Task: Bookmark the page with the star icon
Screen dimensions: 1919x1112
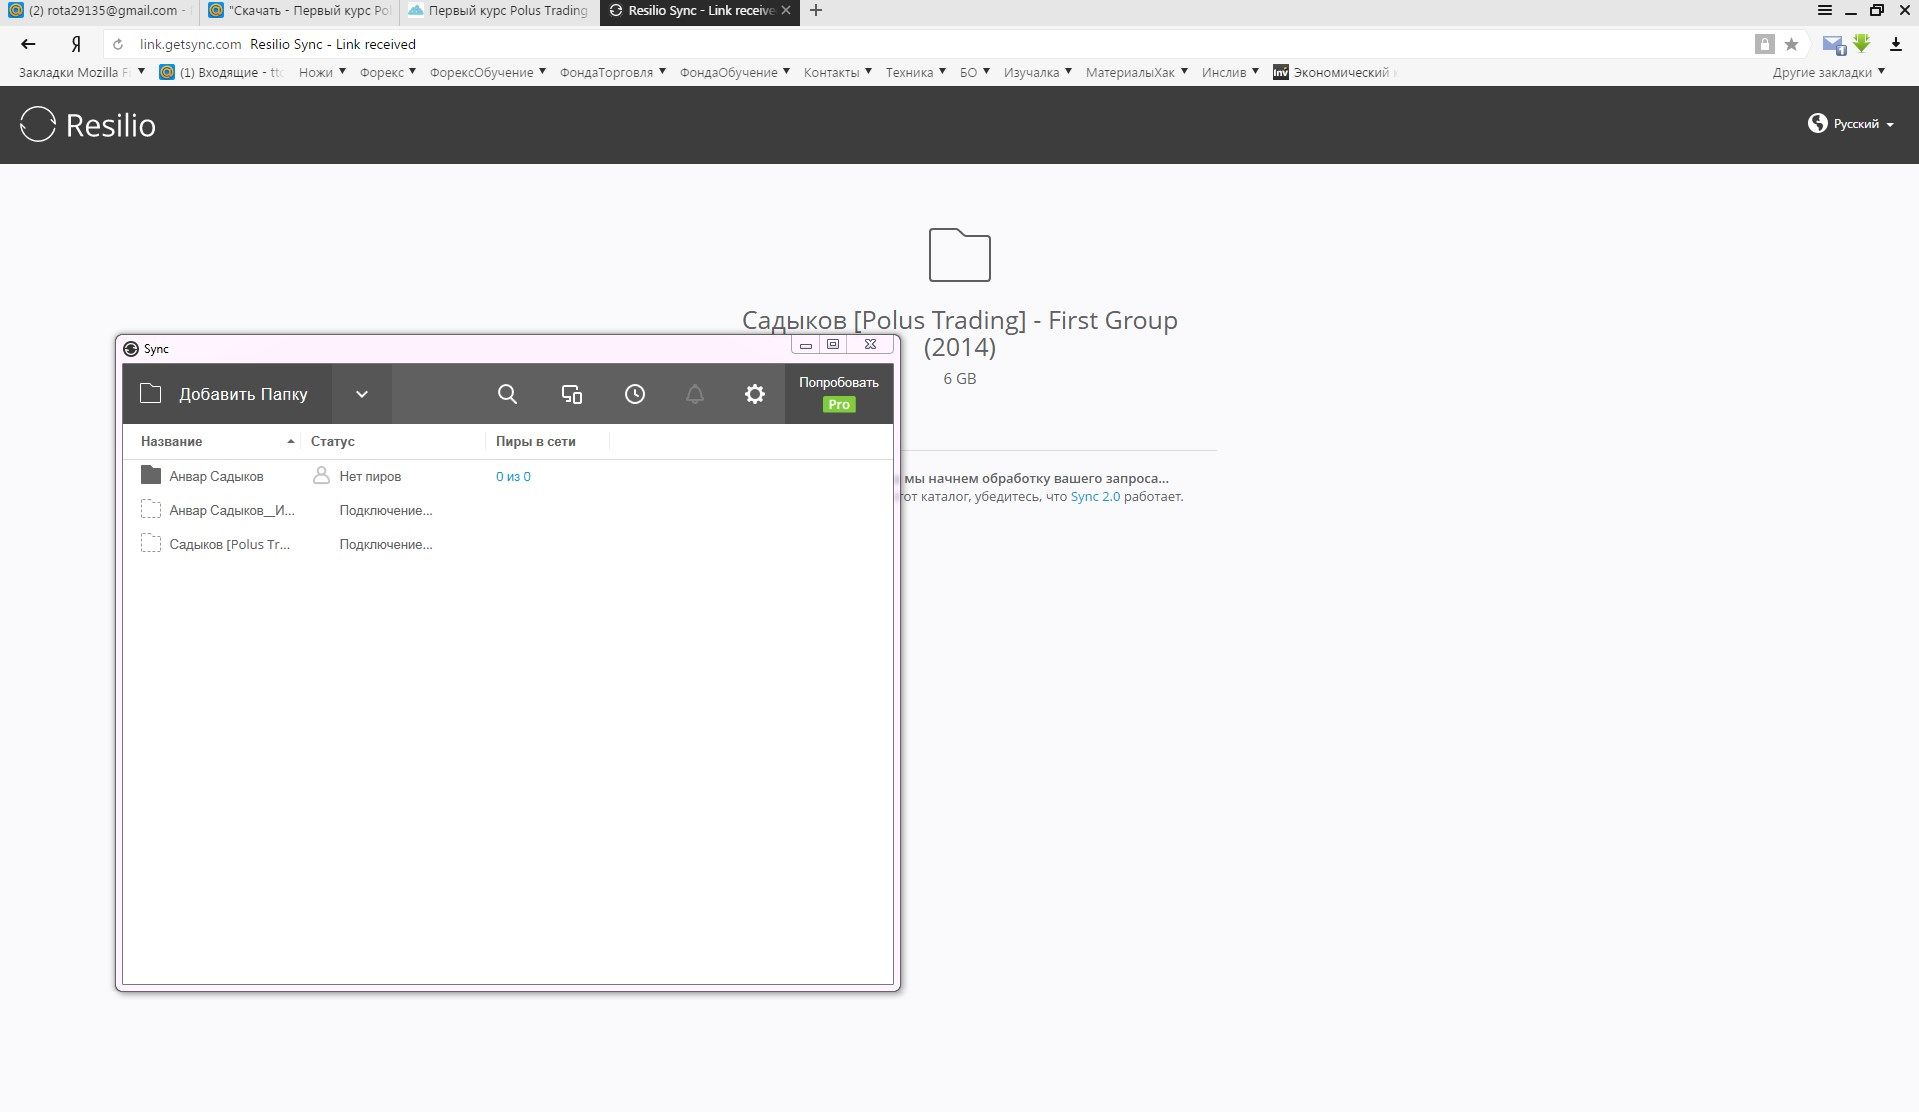Action: pos(1791,44)
